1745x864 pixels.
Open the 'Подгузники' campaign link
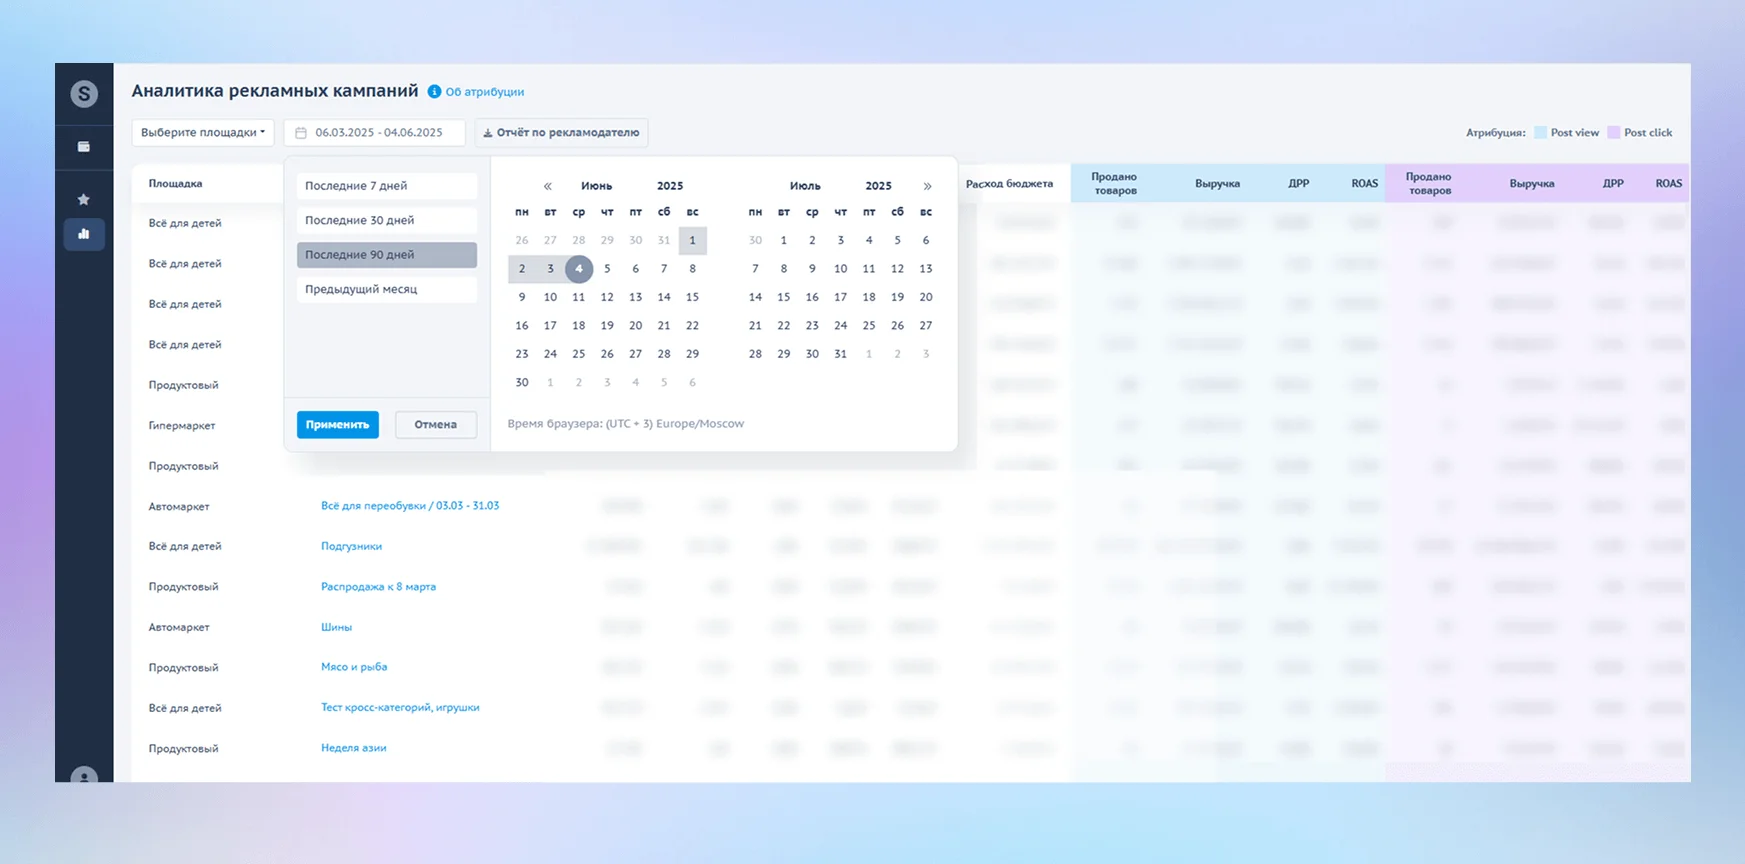point(351,546)
